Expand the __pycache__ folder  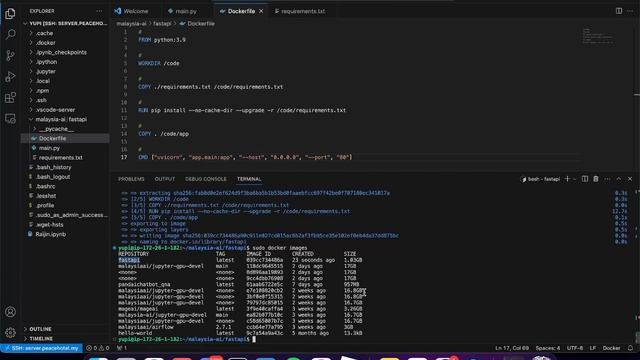point(65,129)
